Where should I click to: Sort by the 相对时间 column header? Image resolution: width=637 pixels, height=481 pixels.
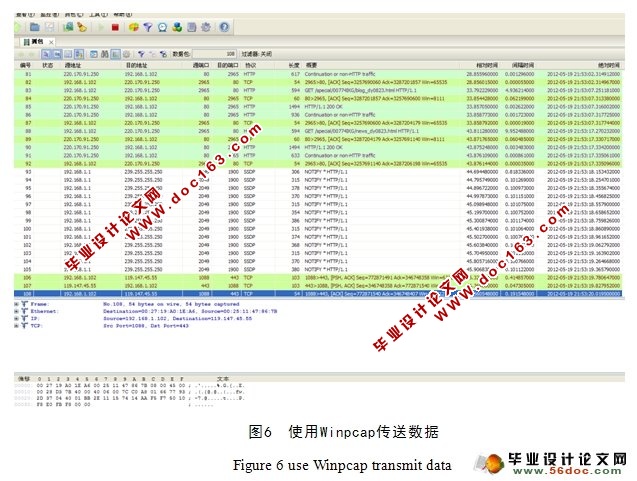click(x=487, y=65)
